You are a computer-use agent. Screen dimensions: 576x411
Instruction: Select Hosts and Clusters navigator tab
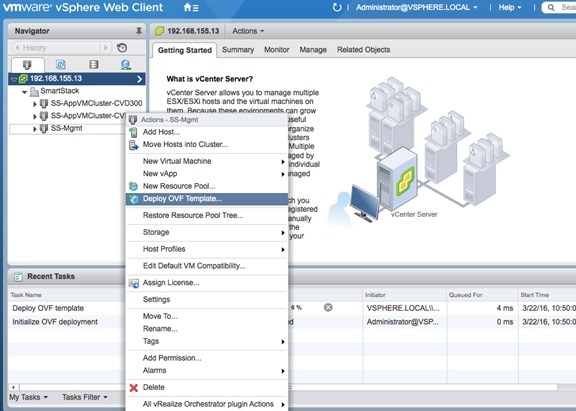[x=27, y=65]
